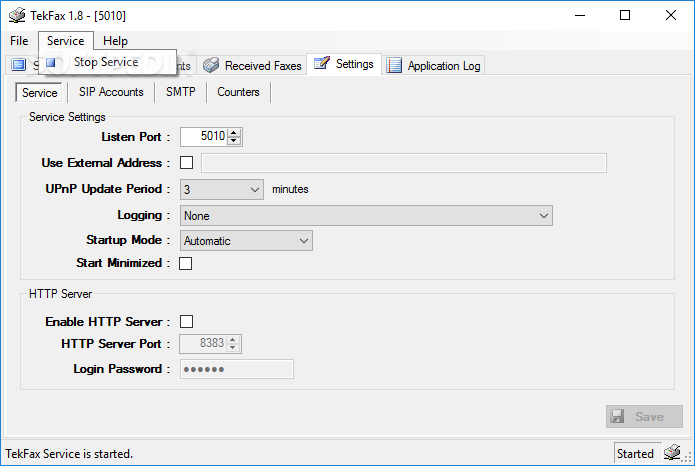Click the 'HTTP Server' group label
Screen dimensions: 695x466
[60, 294]
